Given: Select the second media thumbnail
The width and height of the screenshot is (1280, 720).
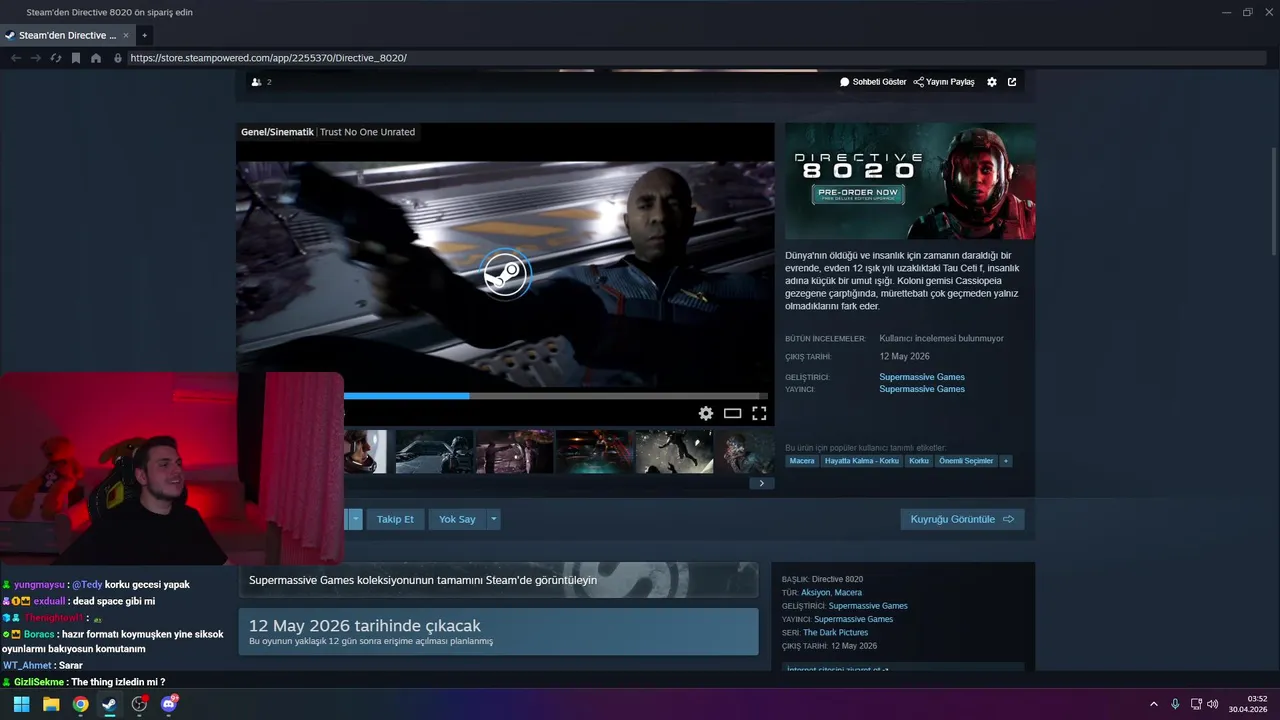Looking at the screenshot, I should [x=434, y=452].
